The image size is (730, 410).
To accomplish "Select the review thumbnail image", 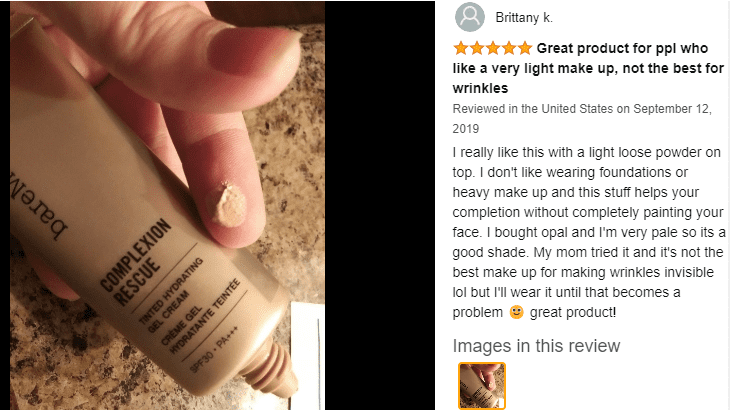I will click(x=482, y=386).
